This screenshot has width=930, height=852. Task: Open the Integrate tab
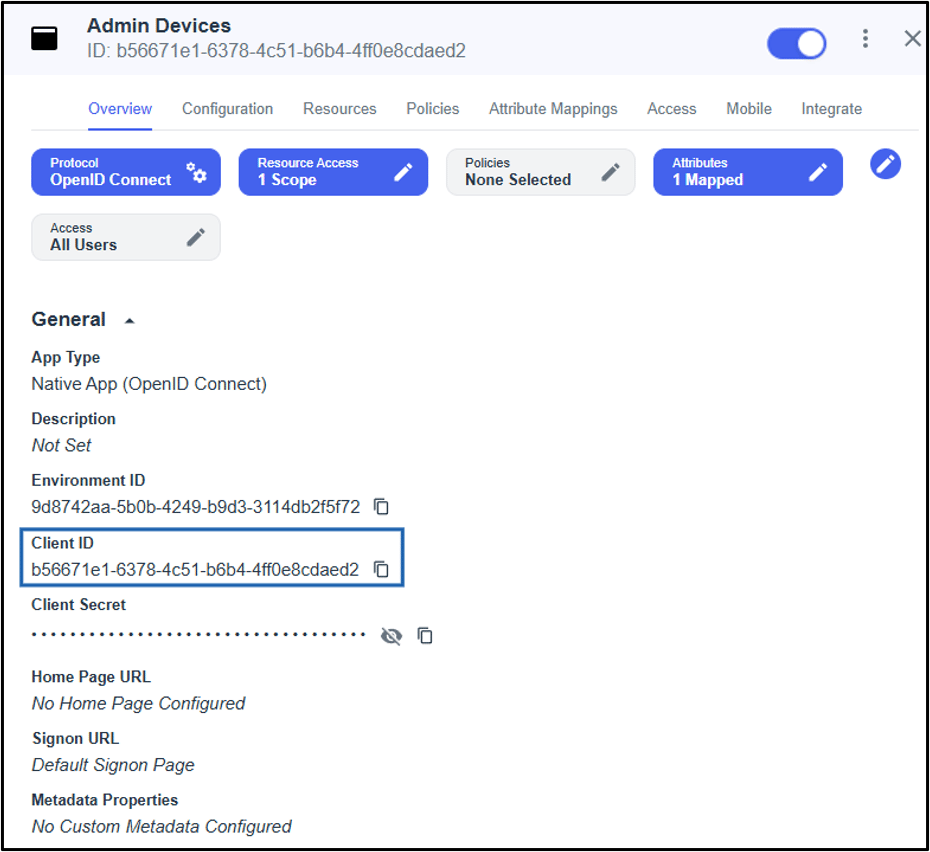pos(832,109)
